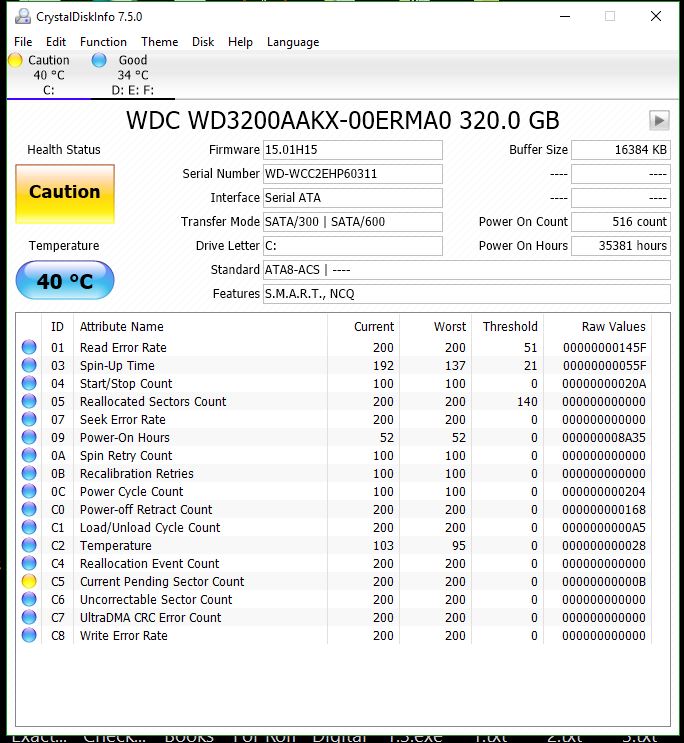Viewport: 684px width, 743px height.
Task: Click the Raw Values column header
Action: click(598, 326)
